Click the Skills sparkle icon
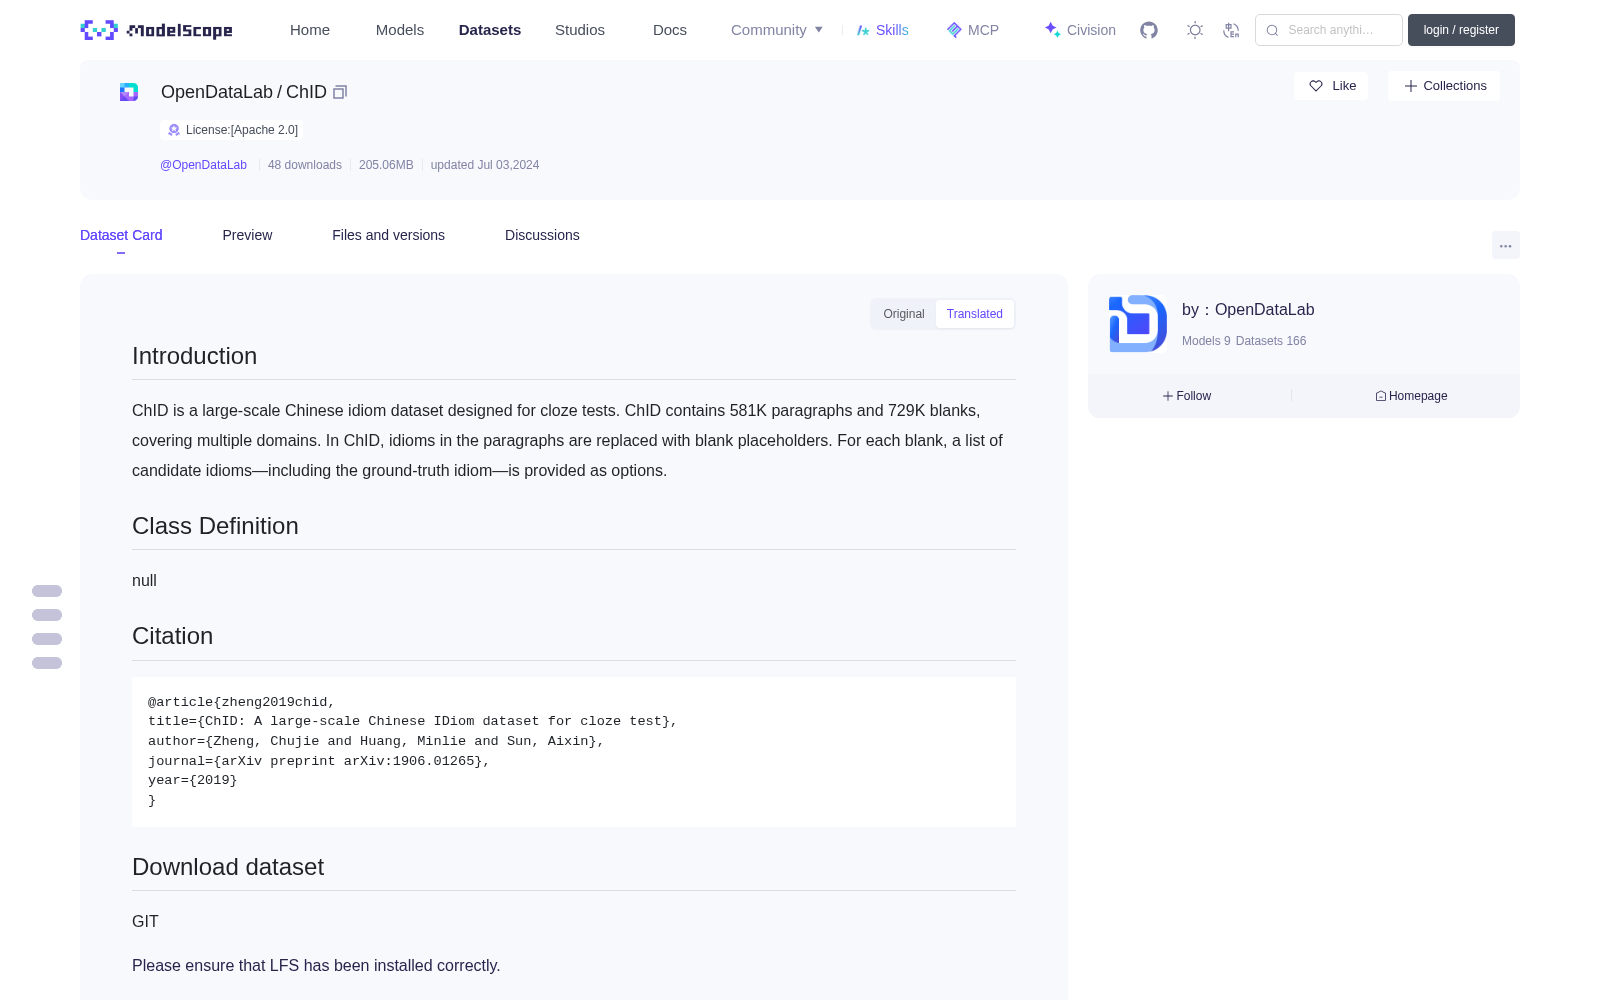 [863, 30]
